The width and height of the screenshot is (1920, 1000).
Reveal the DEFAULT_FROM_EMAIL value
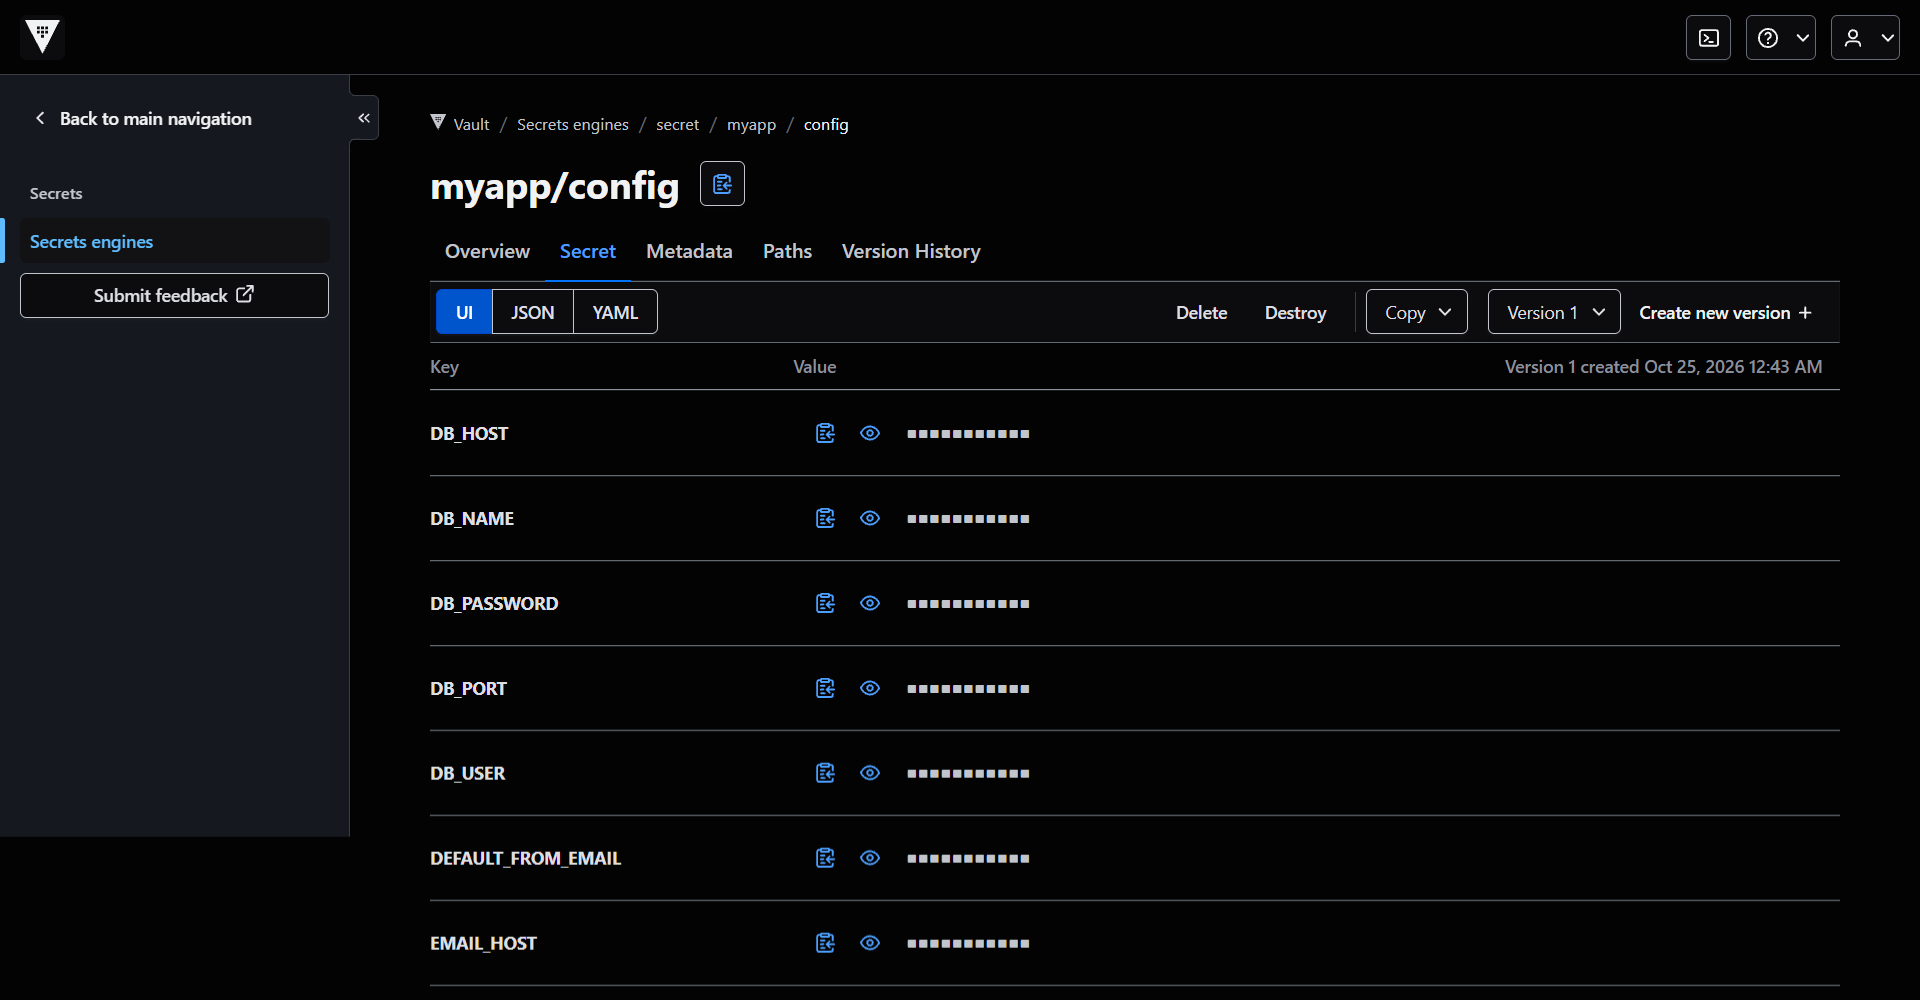(x=870, y=858)
